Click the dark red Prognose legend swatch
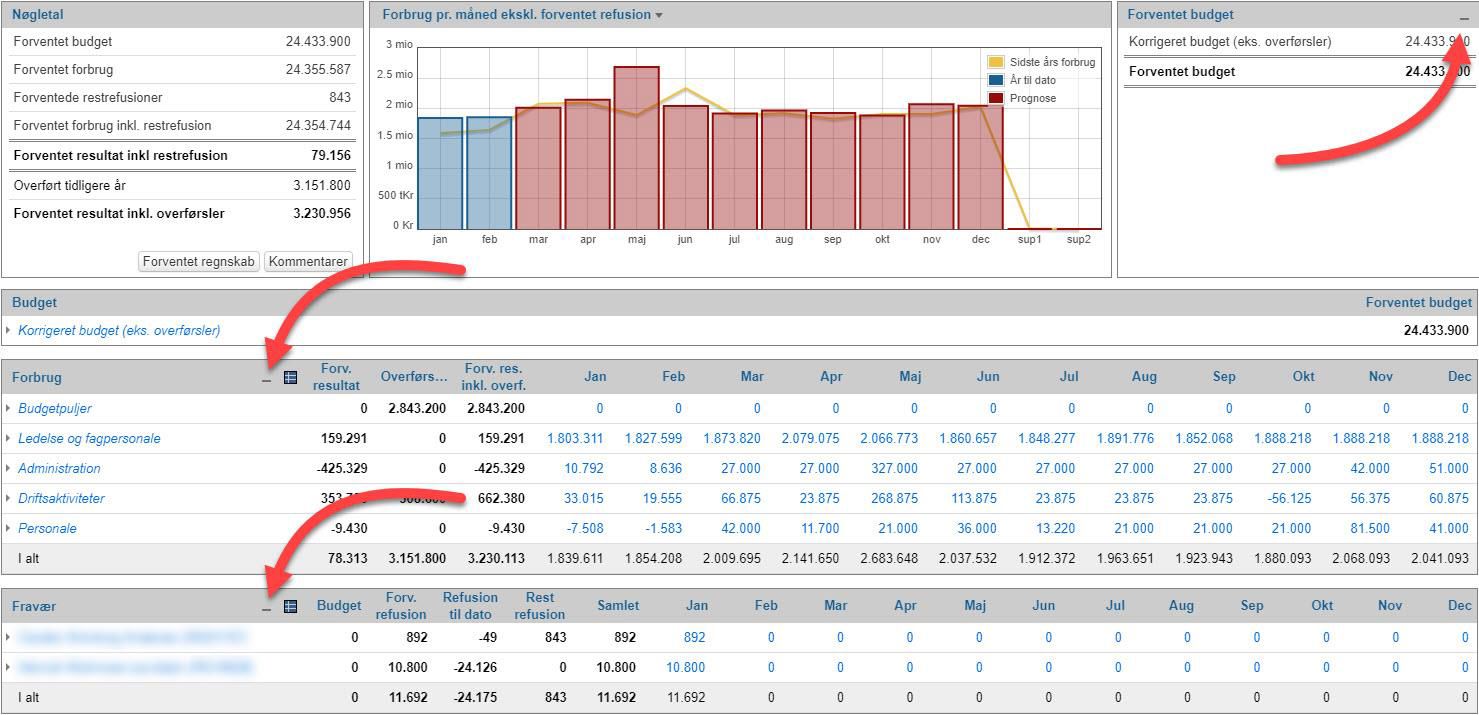This screenshot has height=715, width=1479. 996,98
